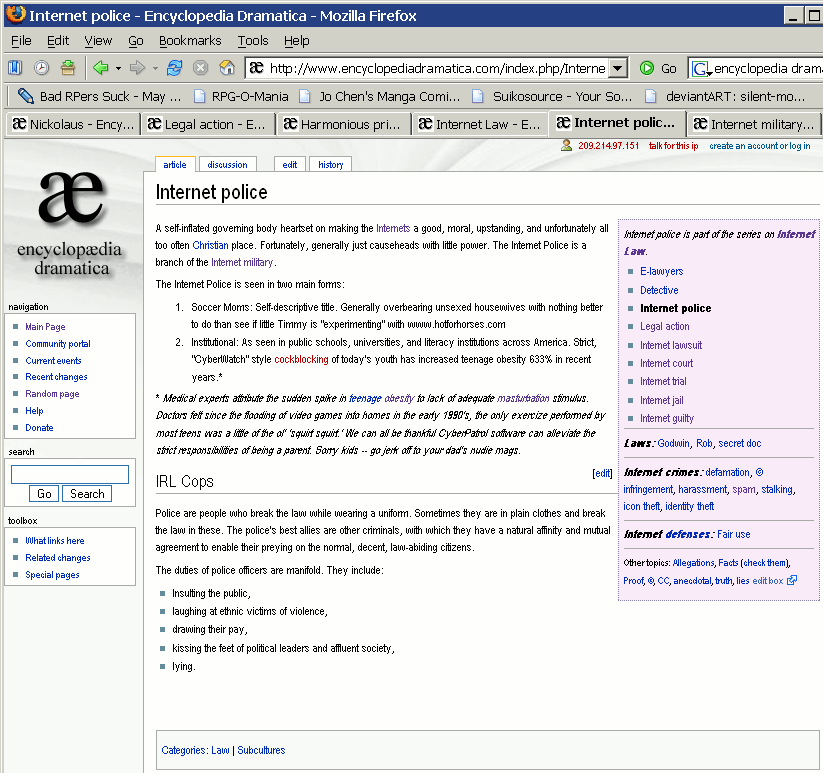Click the external link icon after edit box

click(x=792, y=580)
